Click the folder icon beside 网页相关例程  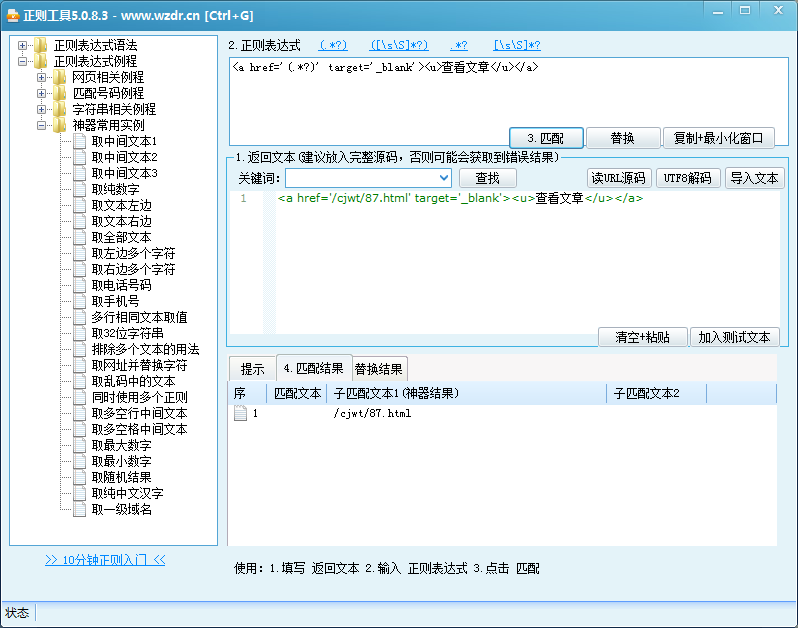pyautogui.click(x=59, y=77)
